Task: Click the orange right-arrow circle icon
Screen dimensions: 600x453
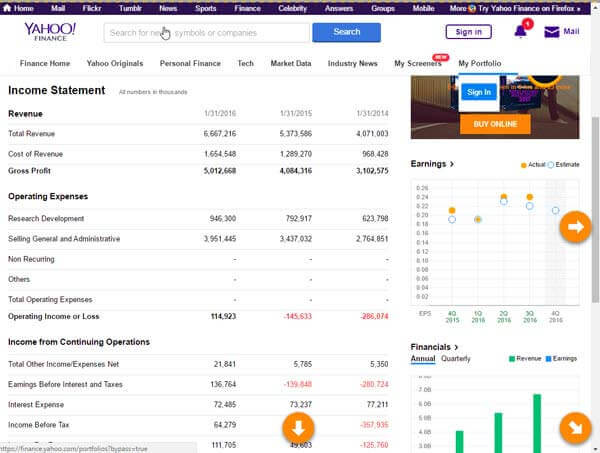Action: point(575,227)
